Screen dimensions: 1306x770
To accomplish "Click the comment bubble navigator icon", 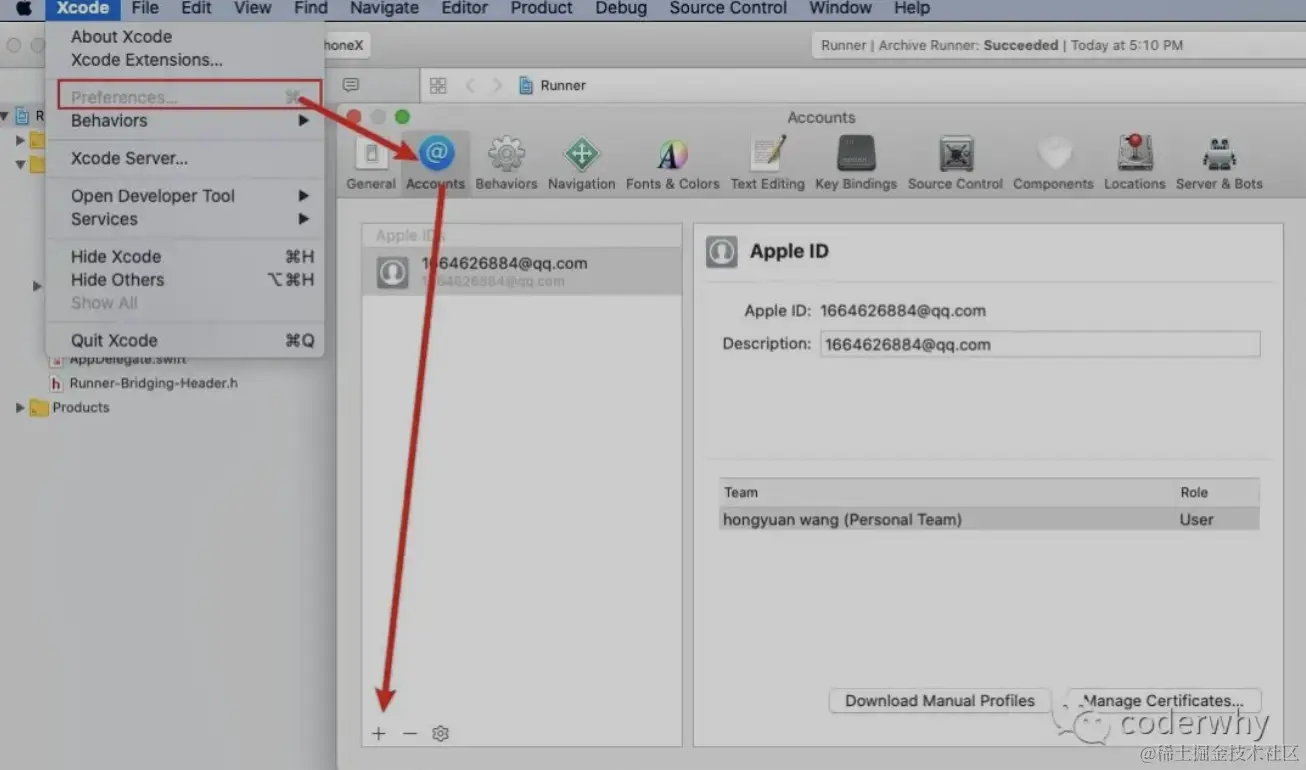I will 350,85.
